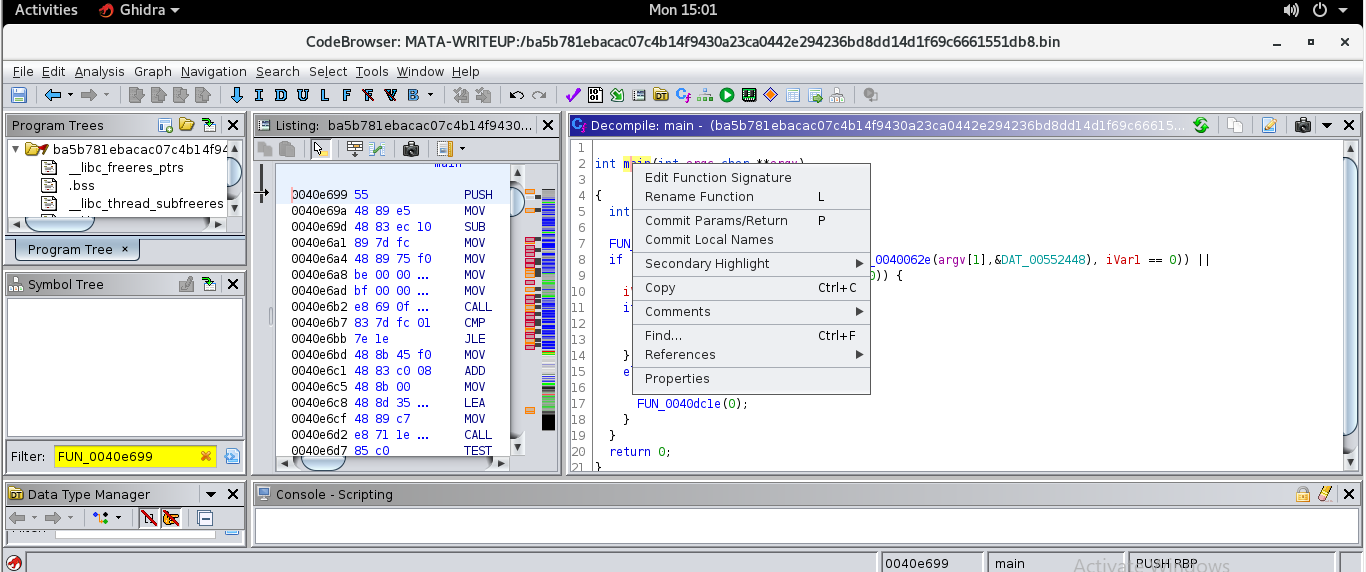Take a Decompile panel snapshot with camera icon
The width and height of the screenshot is (1366, 572).
1303,125
